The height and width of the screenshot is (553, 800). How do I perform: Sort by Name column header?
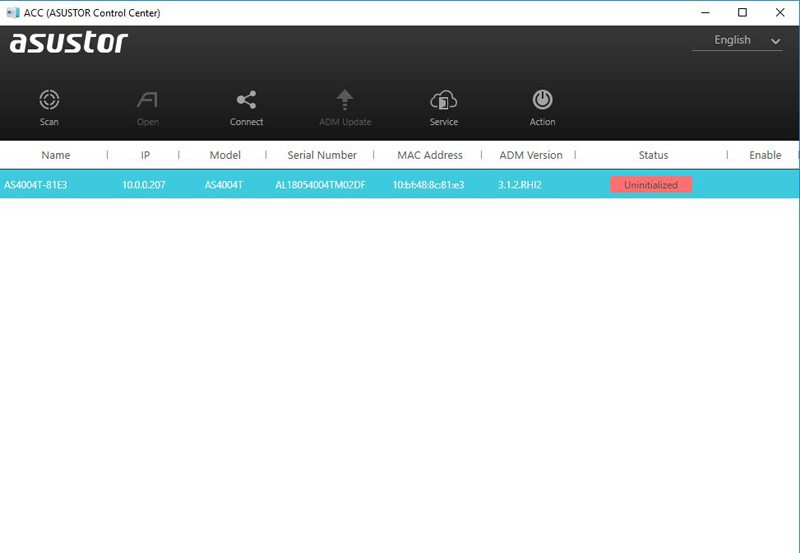pyautogui.click(x=56, y=155)
